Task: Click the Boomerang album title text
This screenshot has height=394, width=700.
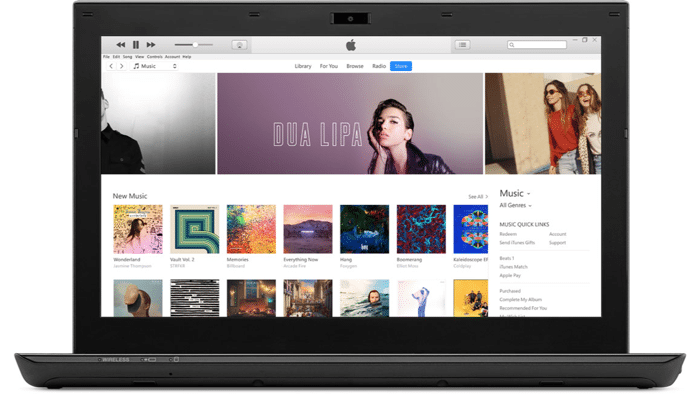Action: tap(409, 260)
